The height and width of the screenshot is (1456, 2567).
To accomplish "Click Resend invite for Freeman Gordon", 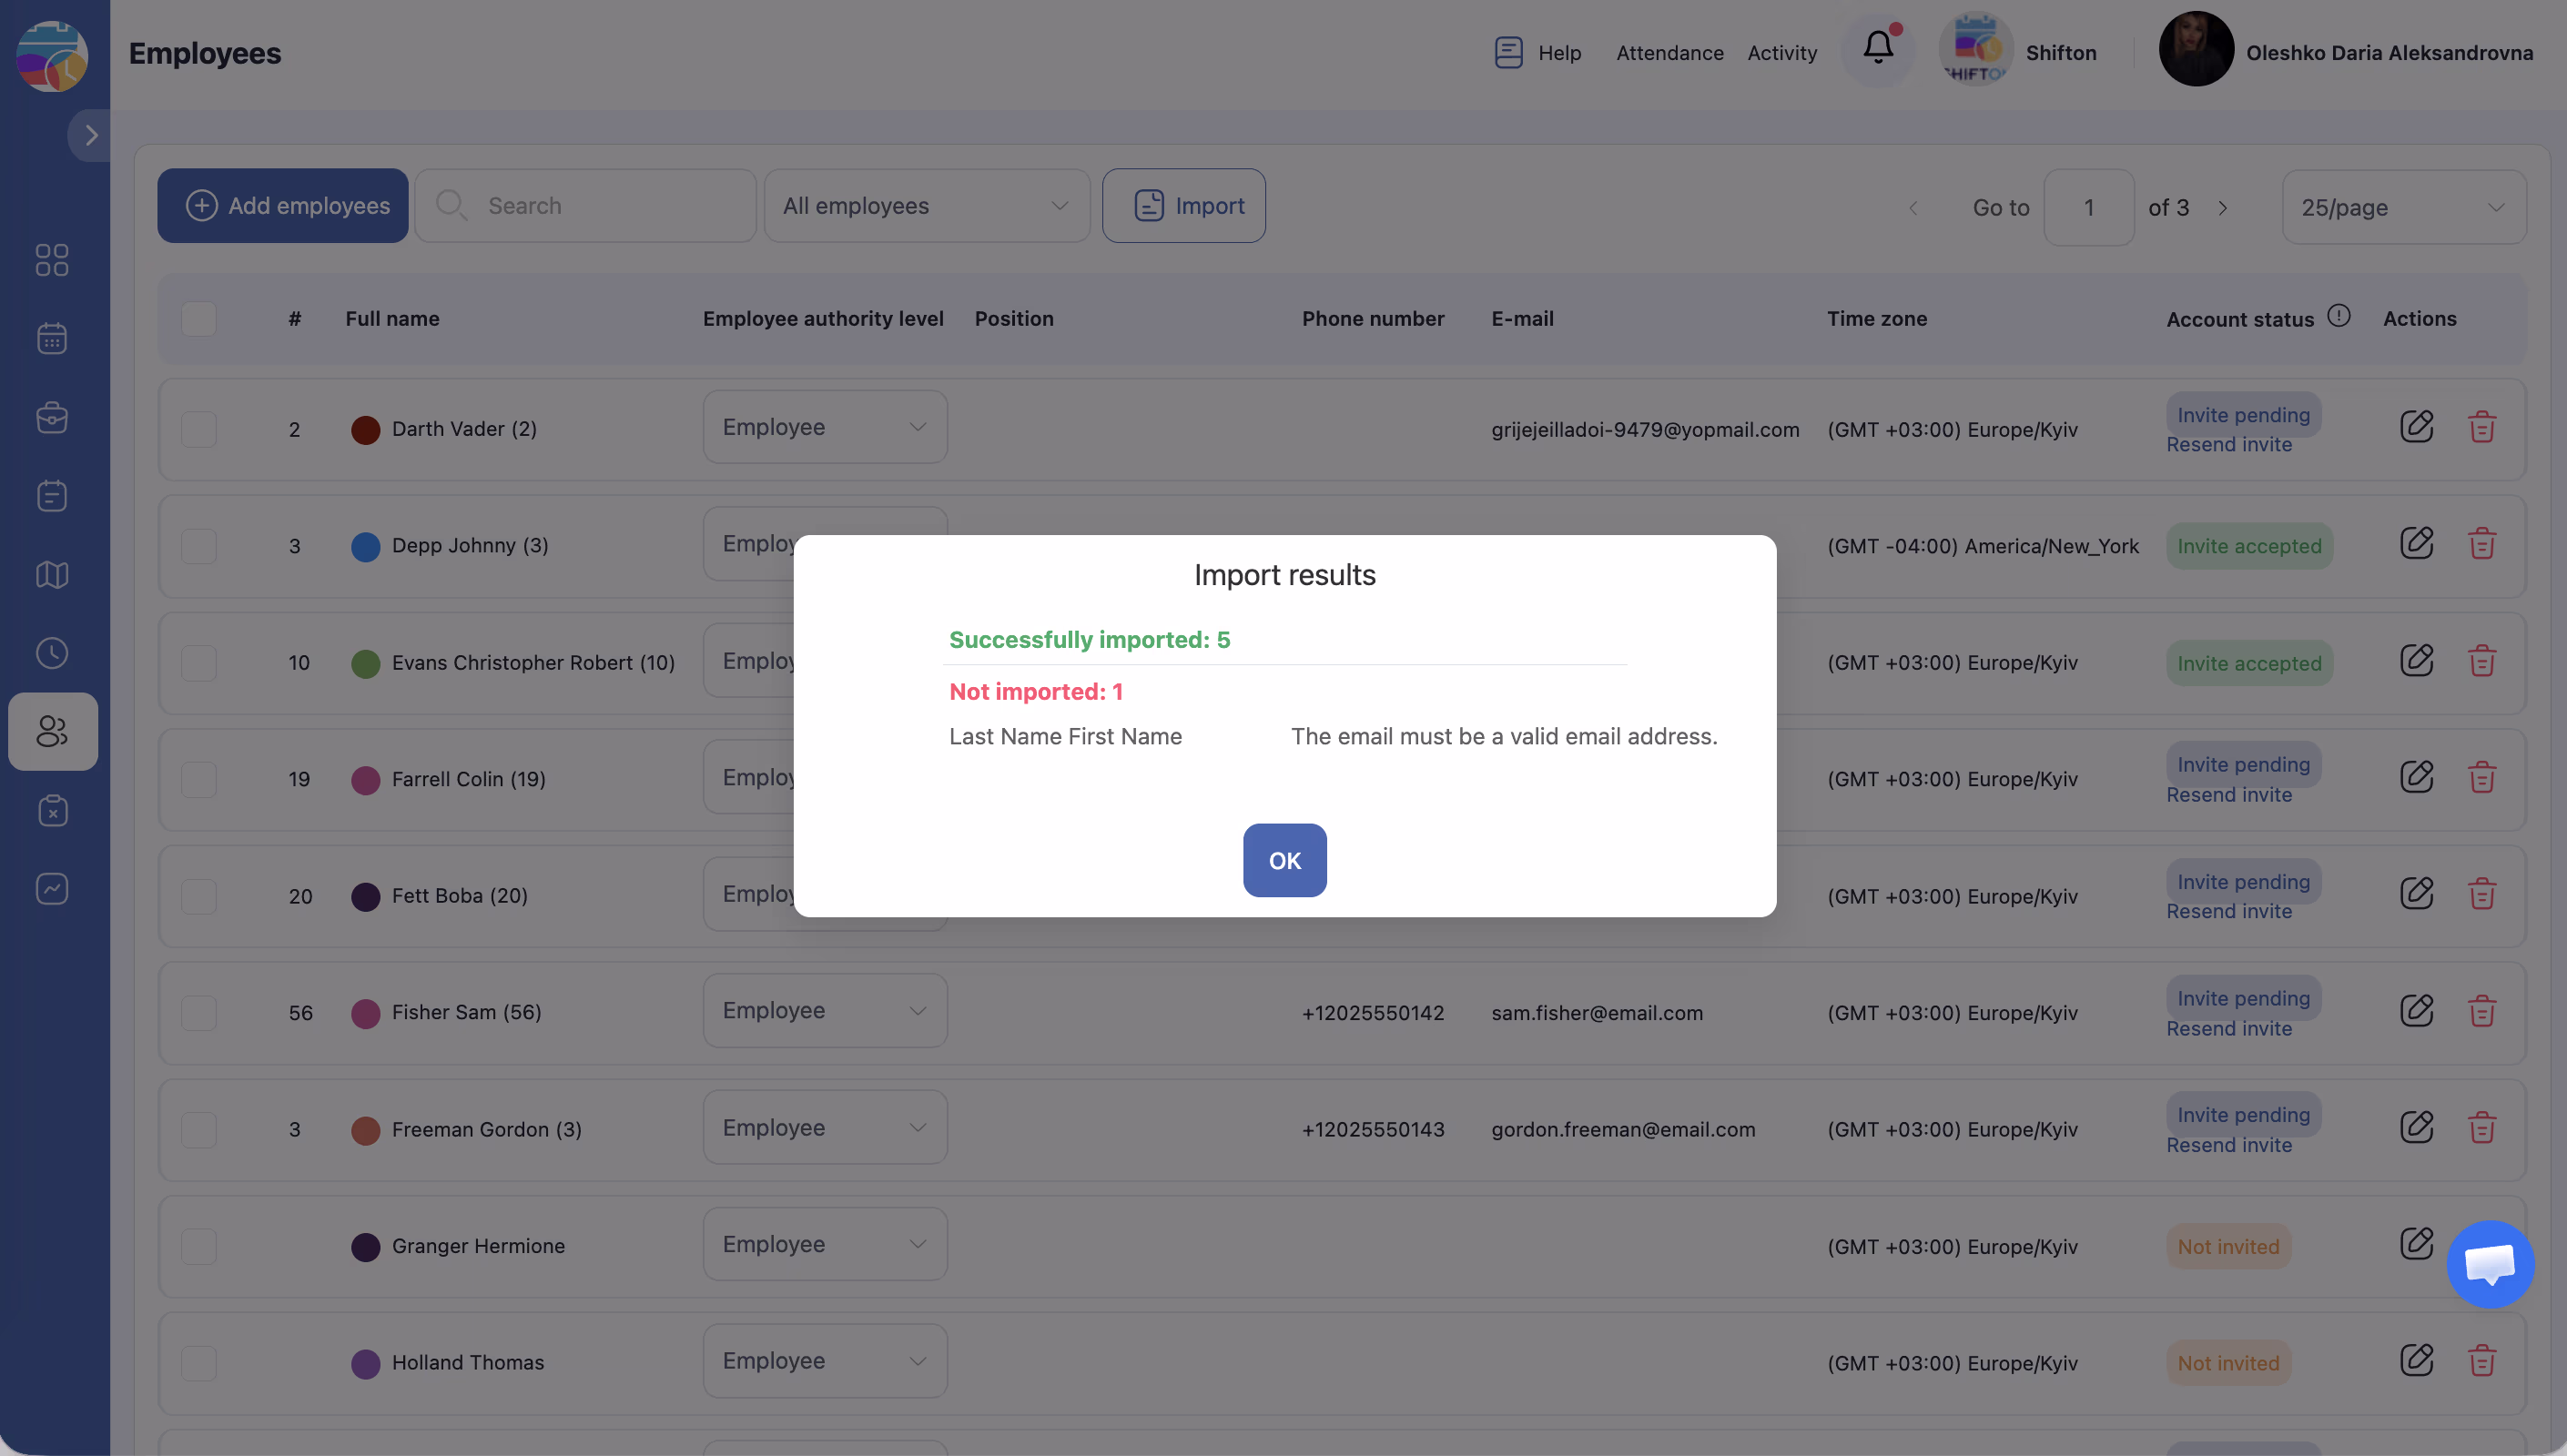I will [2228, 1145].
